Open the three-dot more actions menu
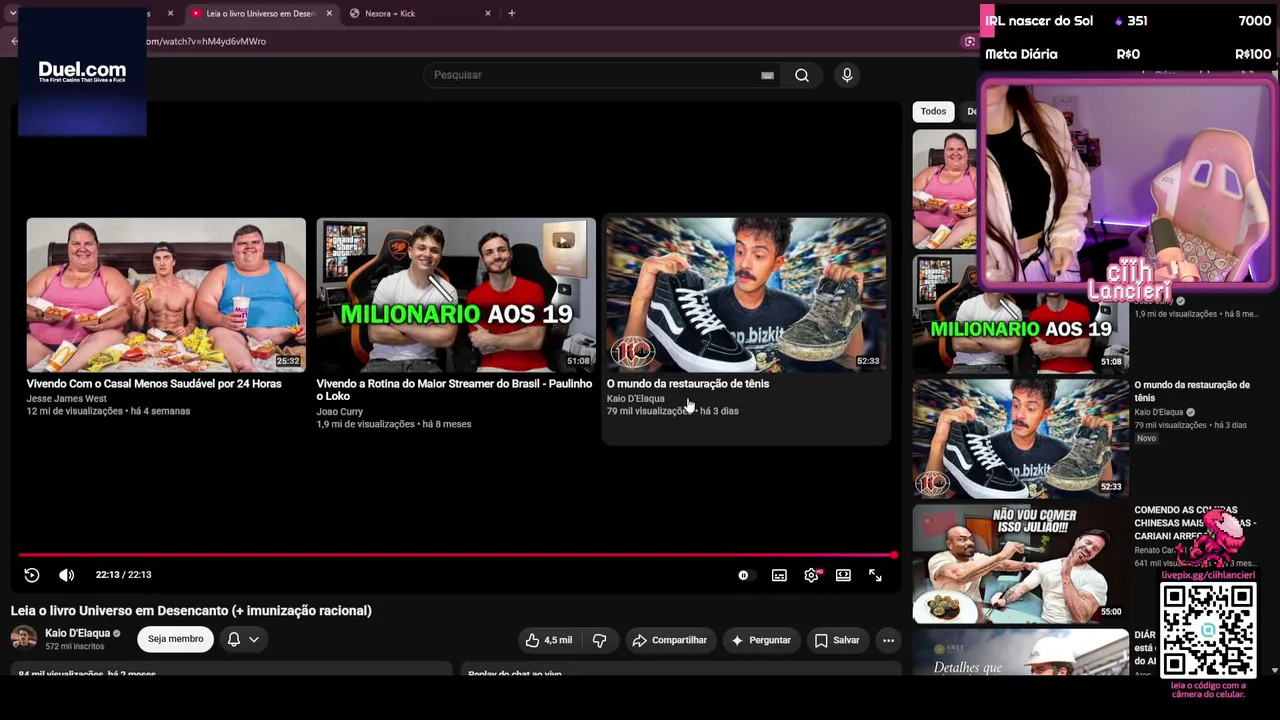The image size is (1280, 720). [x=888, y=640]
